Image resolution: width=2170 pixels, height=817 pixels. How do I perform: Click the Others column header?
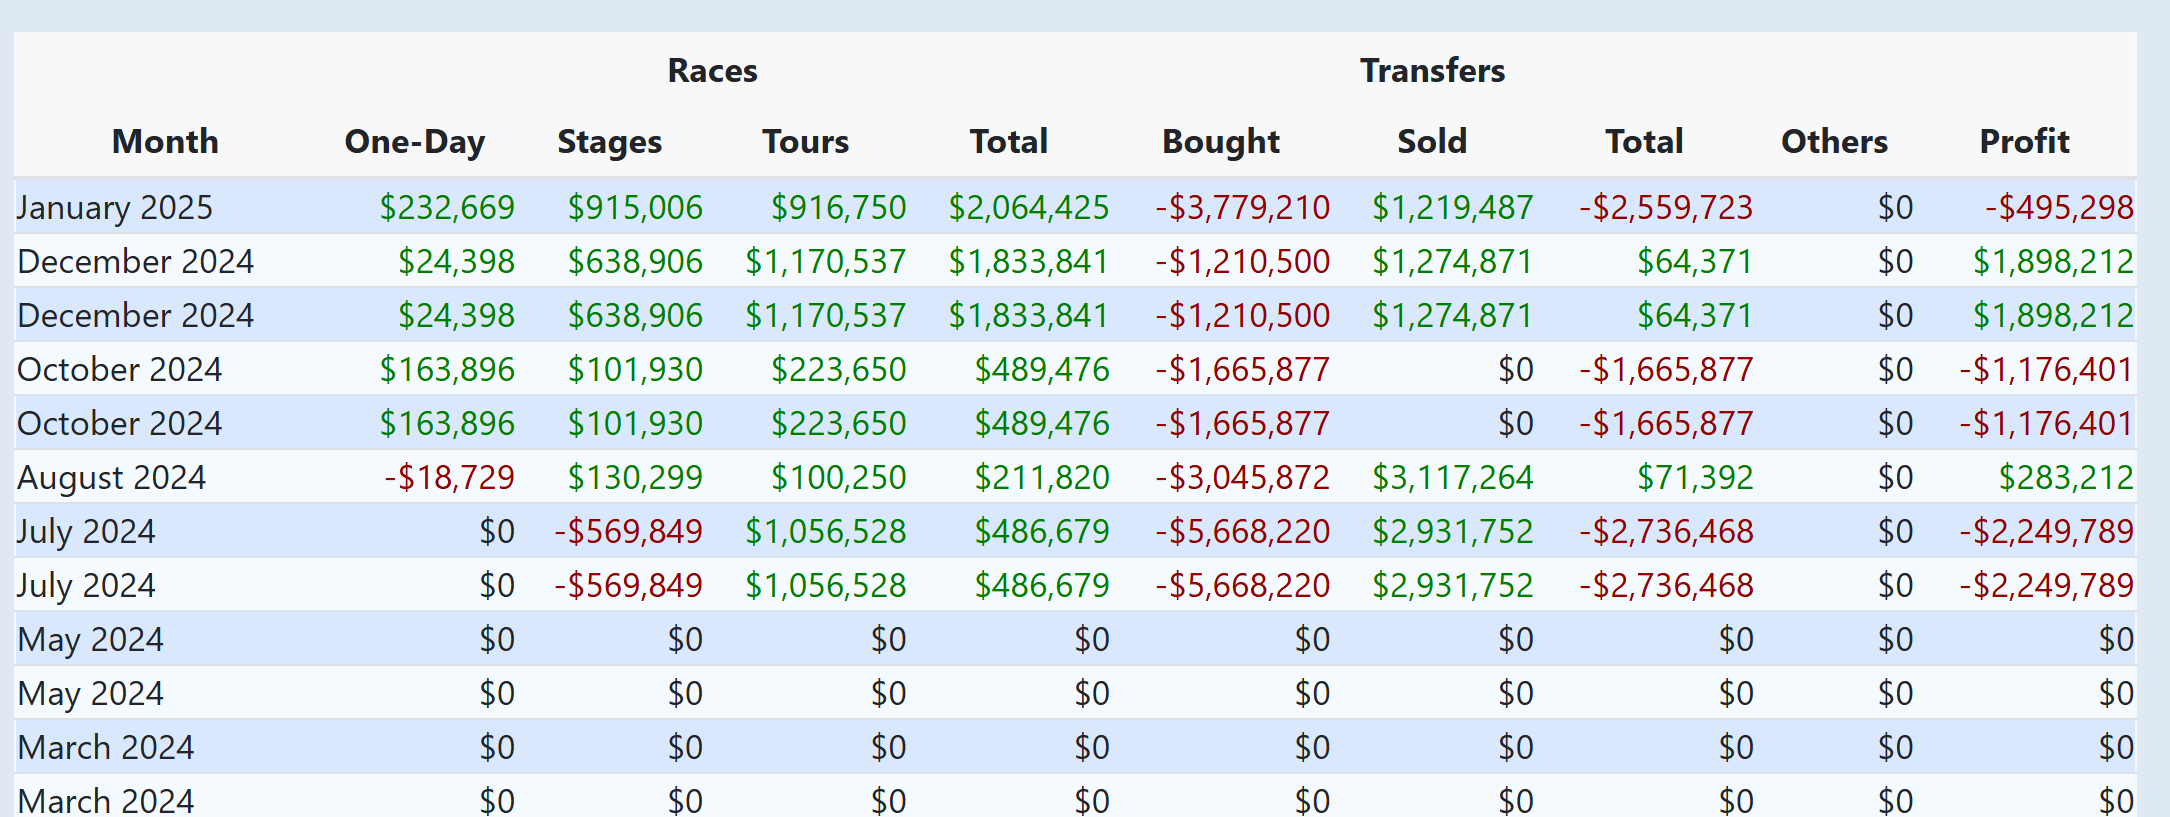pyautogui.click(x=1834, y=142)
